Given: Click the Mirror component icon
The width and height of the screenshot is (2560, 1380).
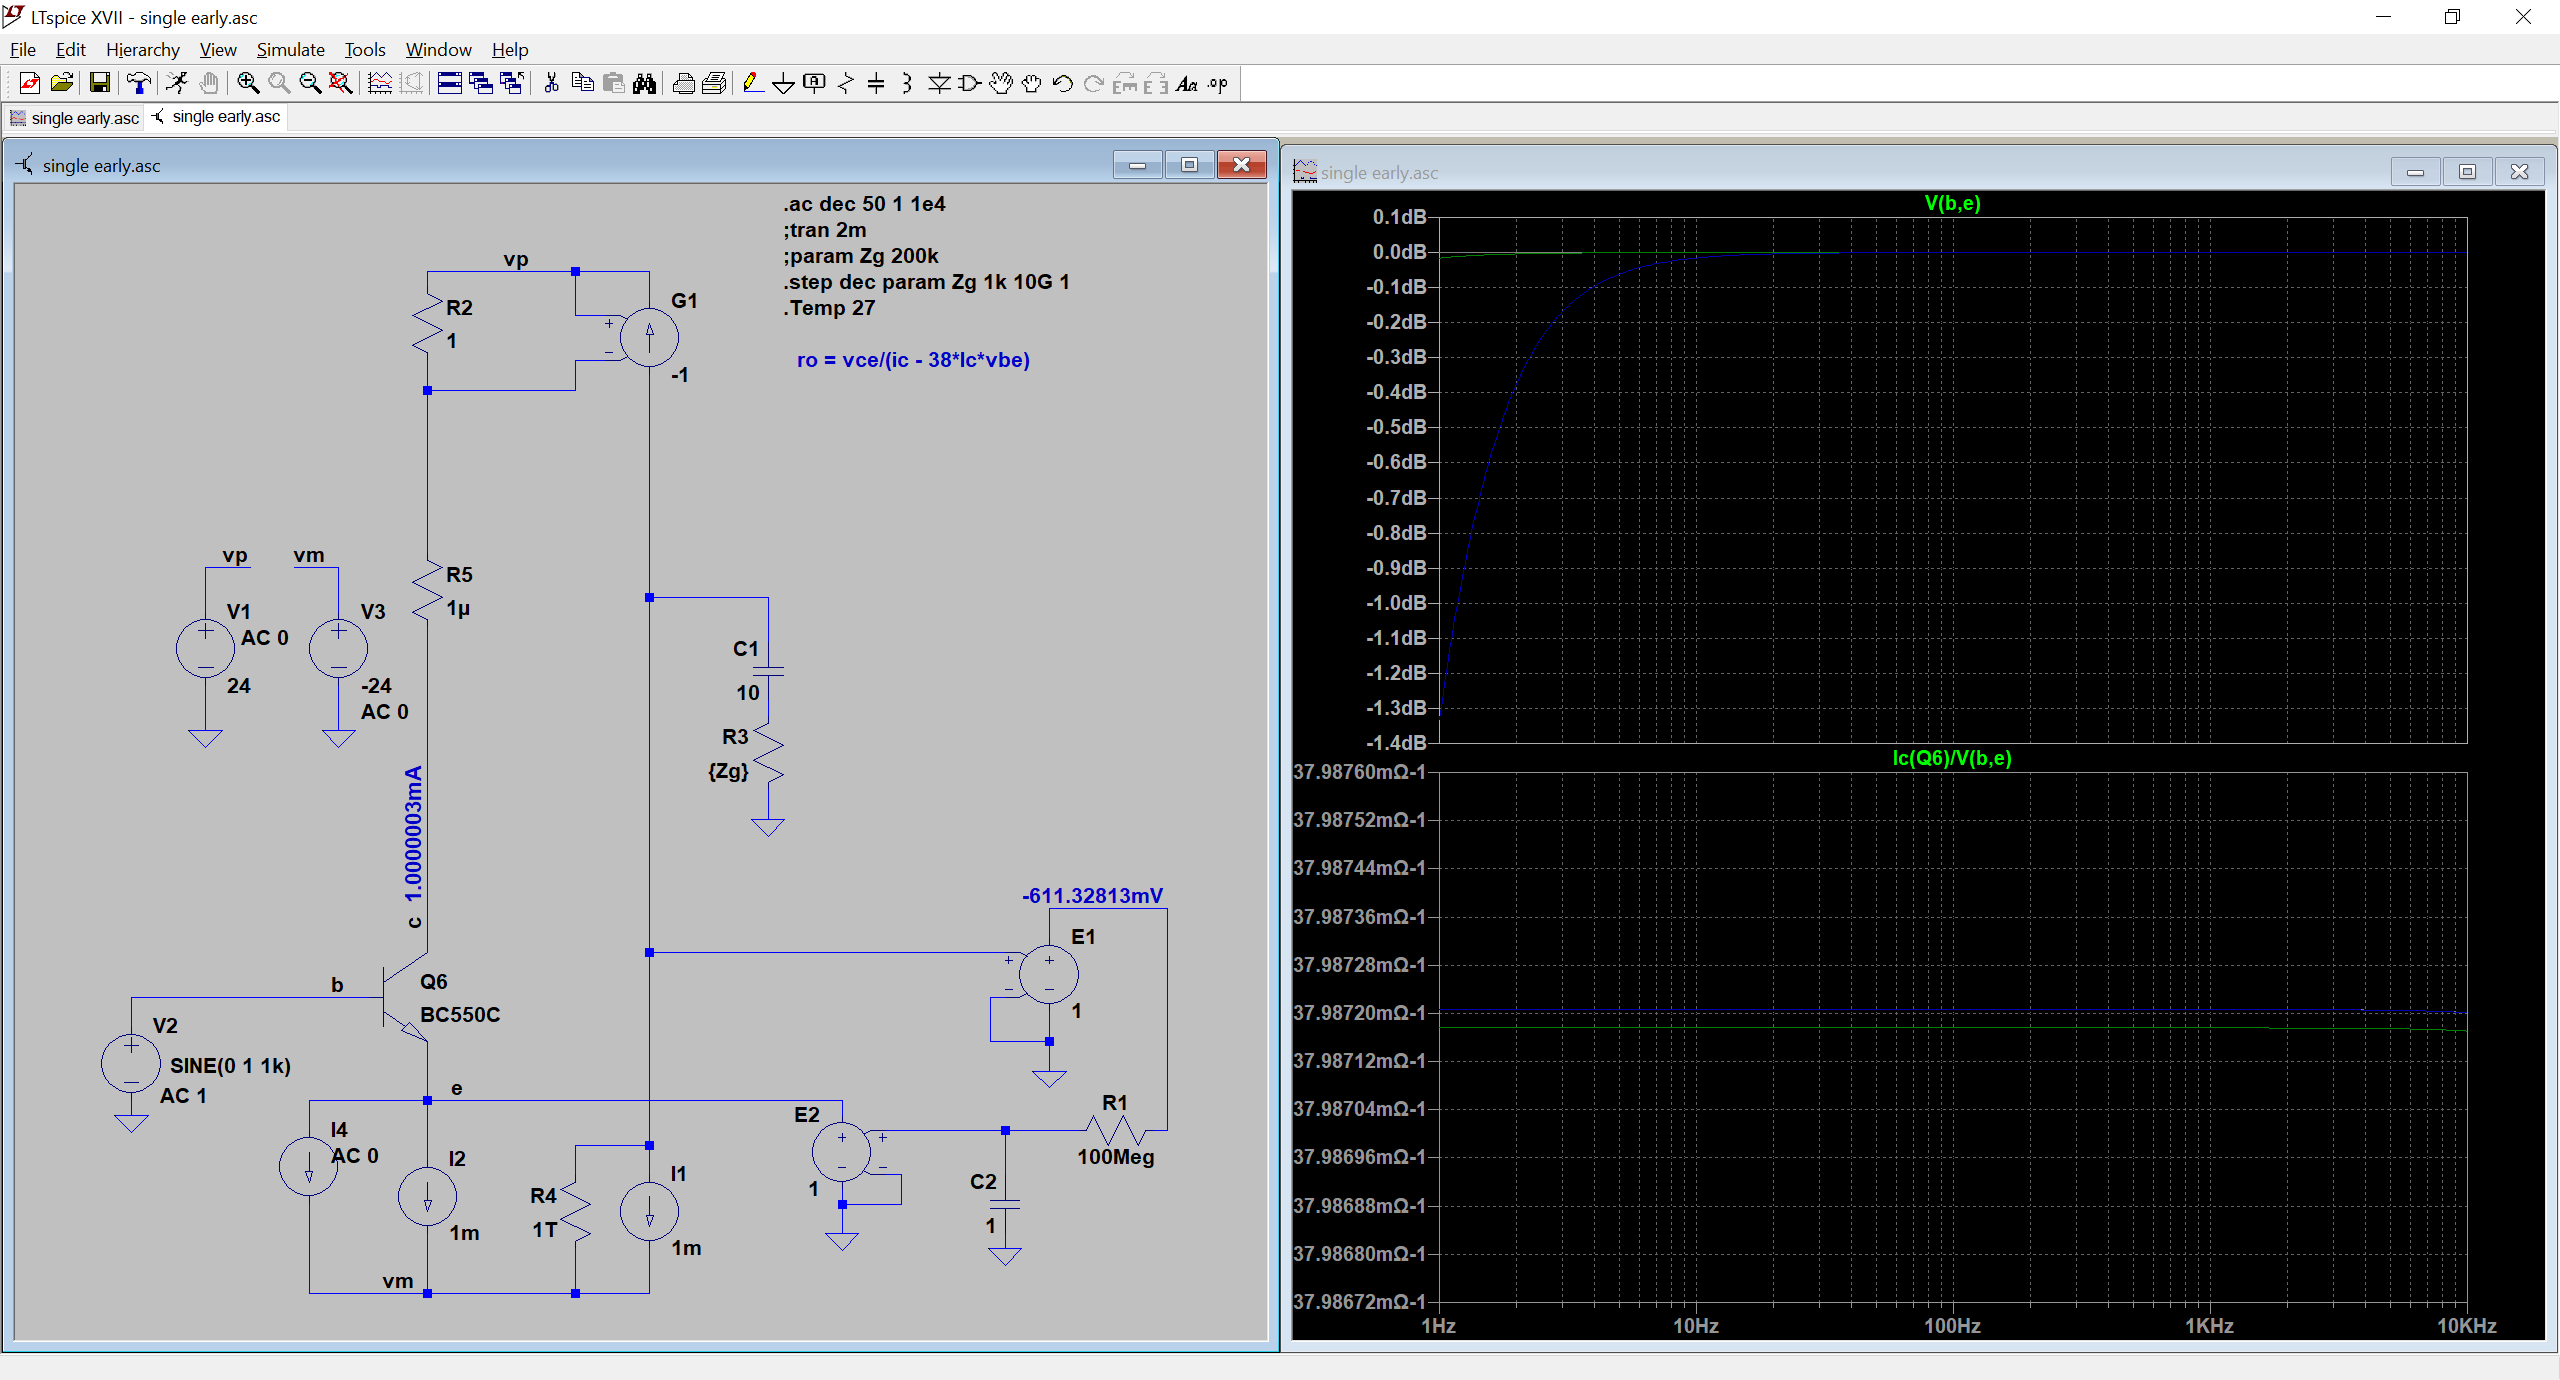Looking at the screenshot, I should pyautogui.click(x=1156, y=84).
